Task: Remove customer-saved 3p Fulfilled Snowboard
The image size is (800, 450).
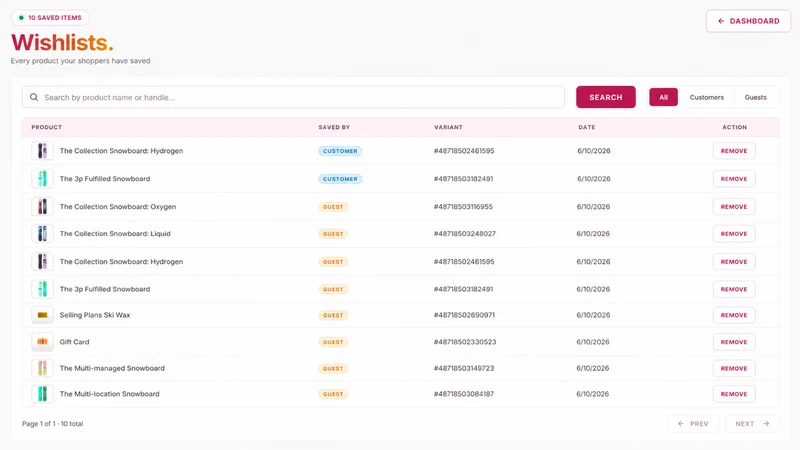Action: coord(734,179)
